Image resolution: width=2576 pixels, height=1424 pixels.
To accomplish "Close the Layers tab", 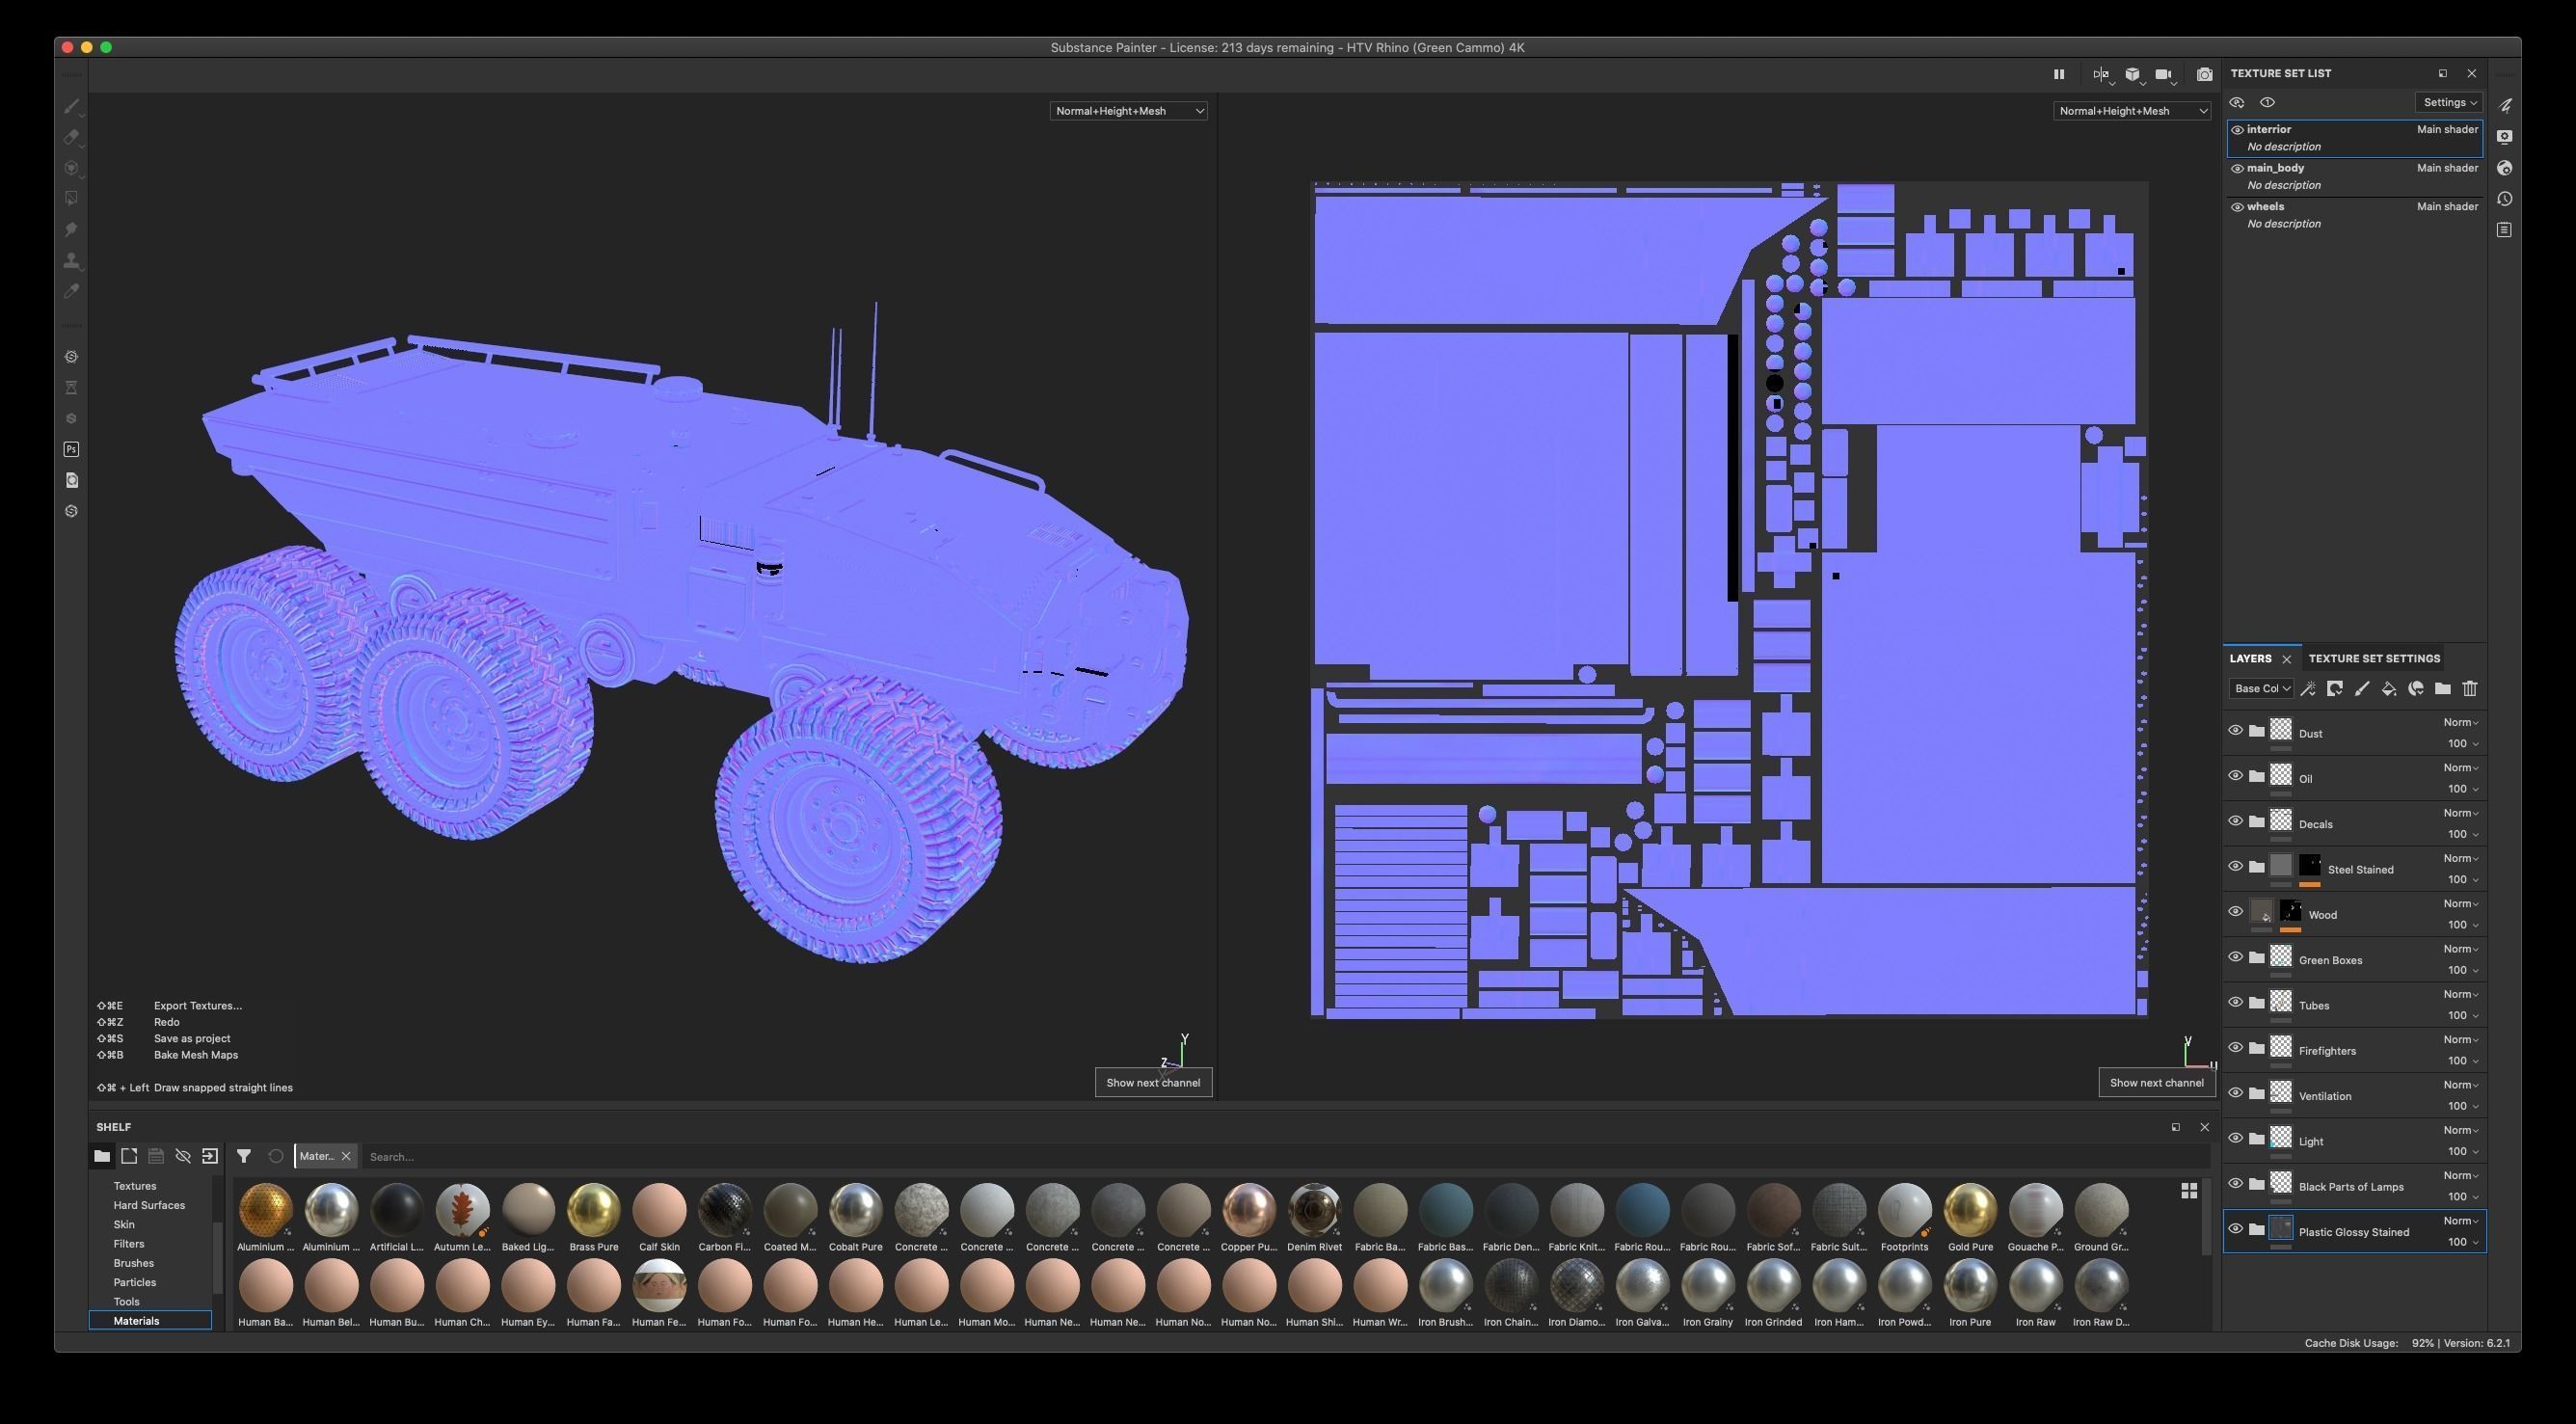I will (2286, 659).
